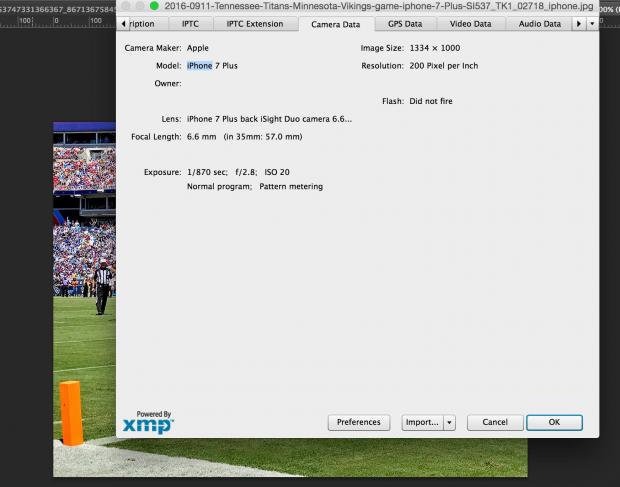Open the GPS Data tab
Viewport: 620px width, 487px height.
coord(405,23)
